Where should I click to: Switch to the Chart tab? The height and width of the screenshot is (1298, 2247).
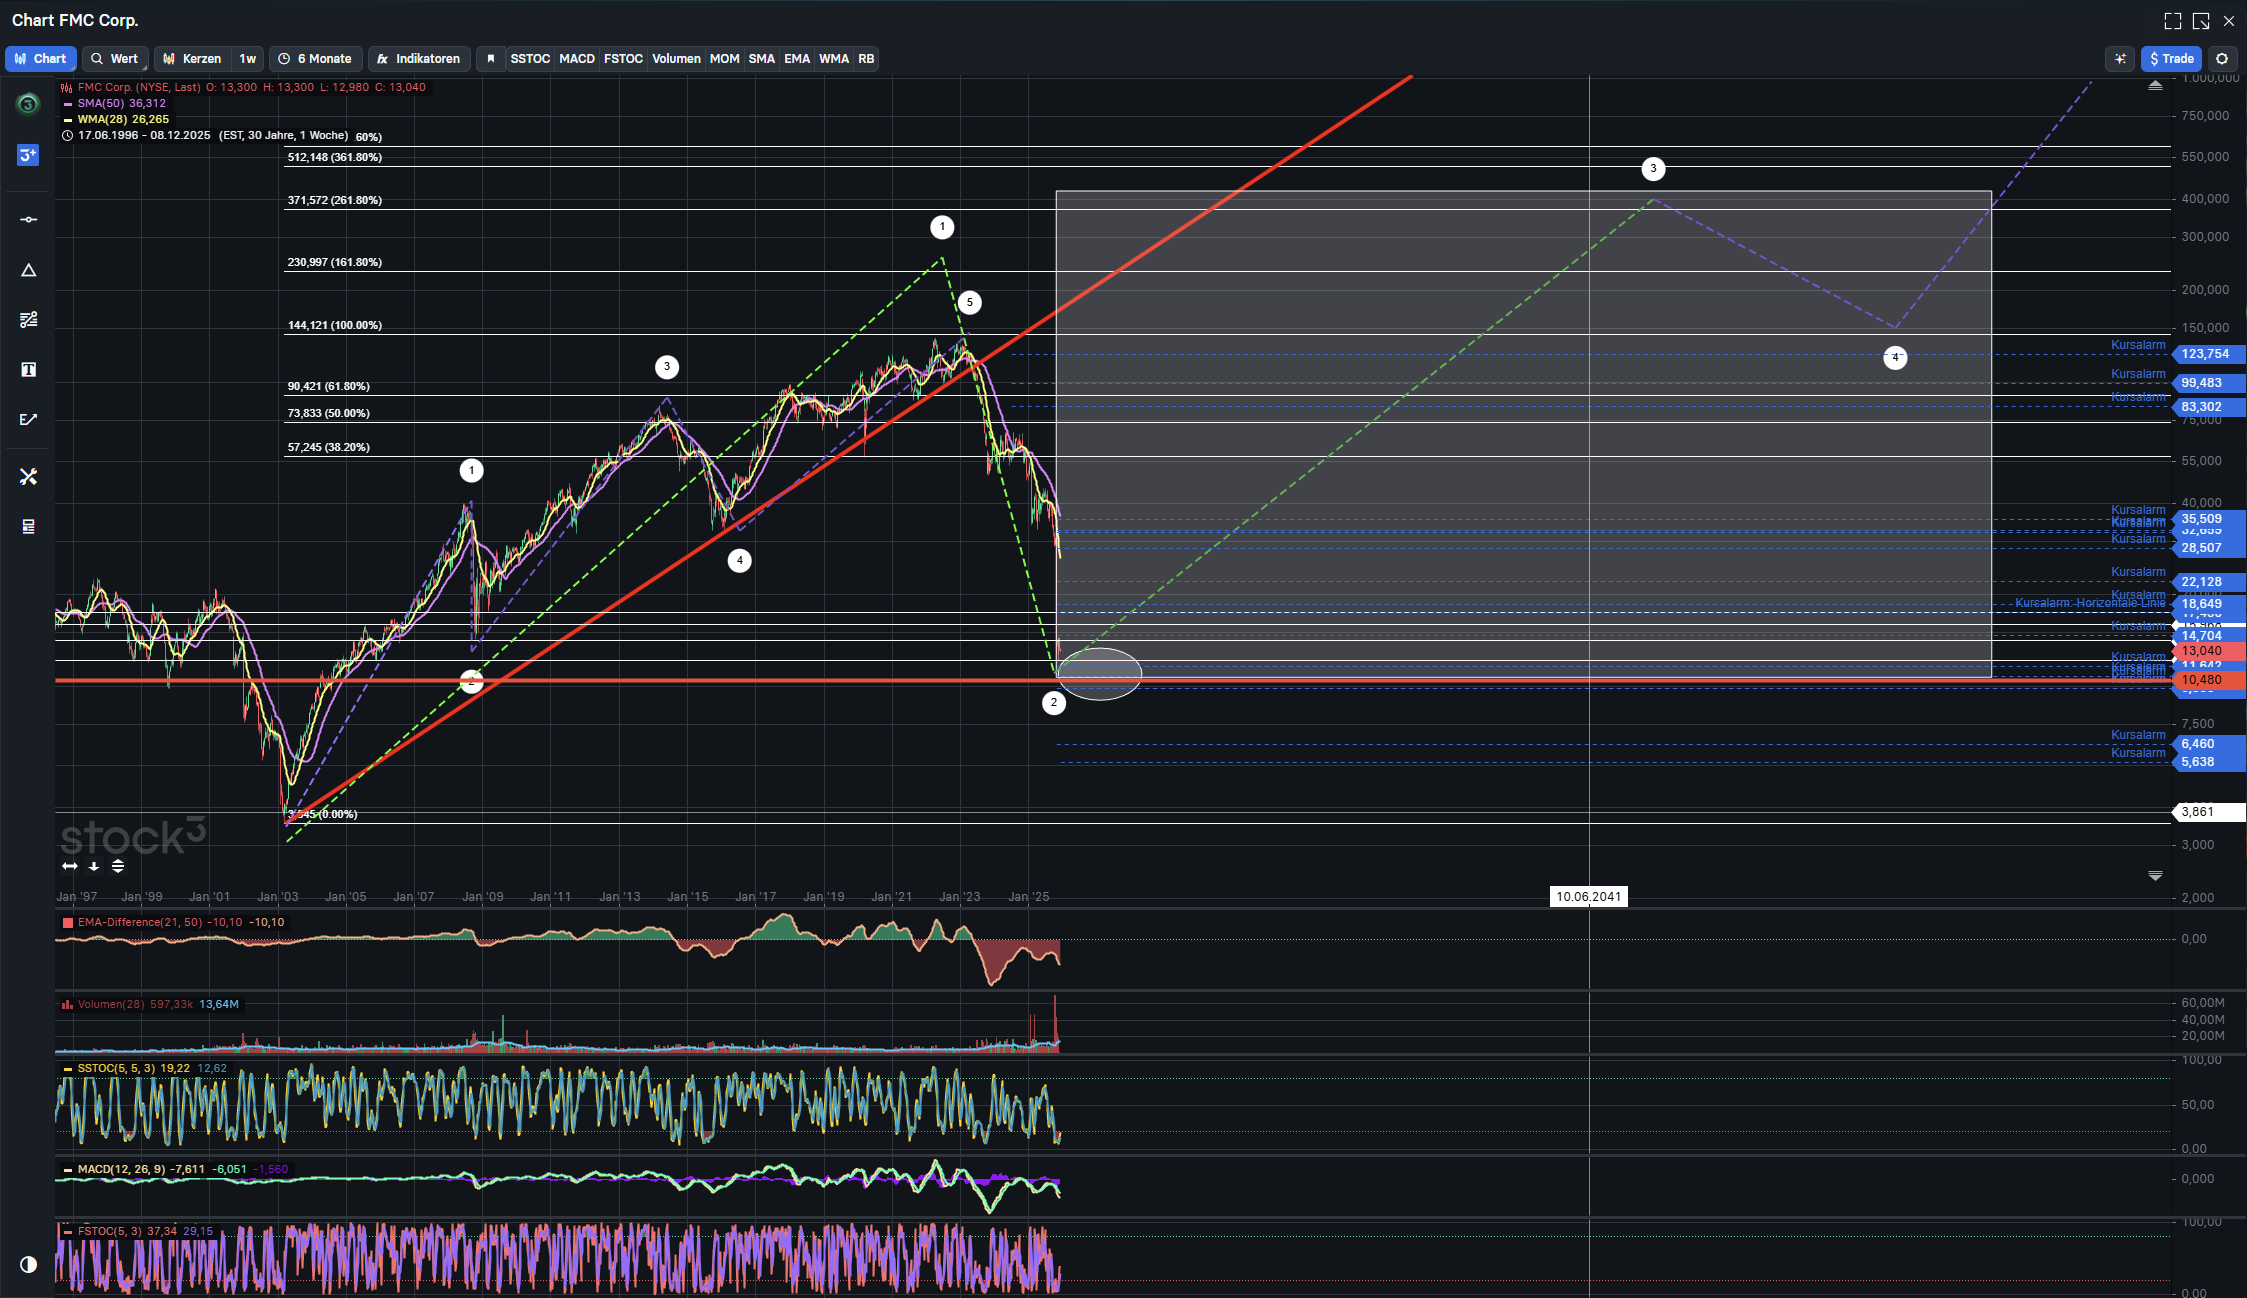coord(40,59)
